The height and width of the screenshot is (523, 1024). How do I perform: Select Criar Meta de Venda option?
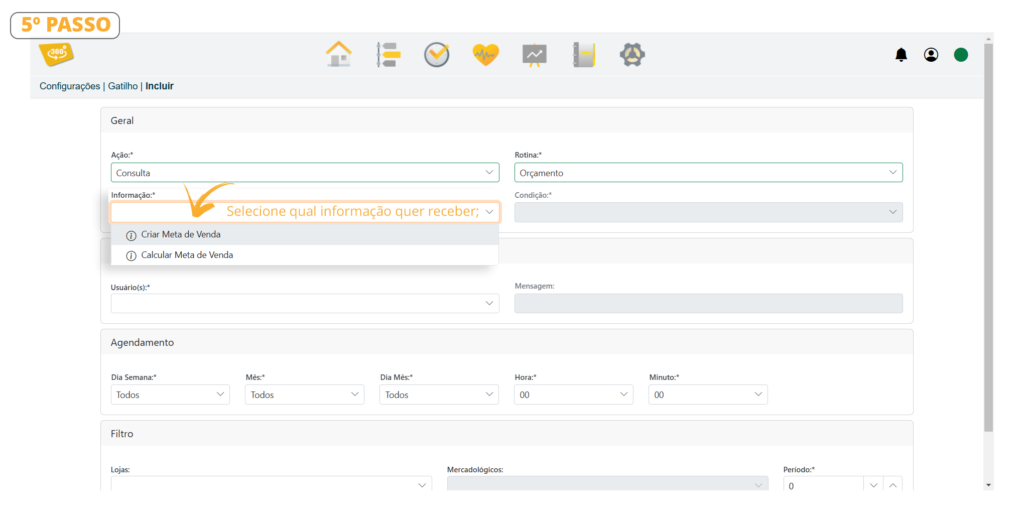pyautogui.click(x=304, y=234)
